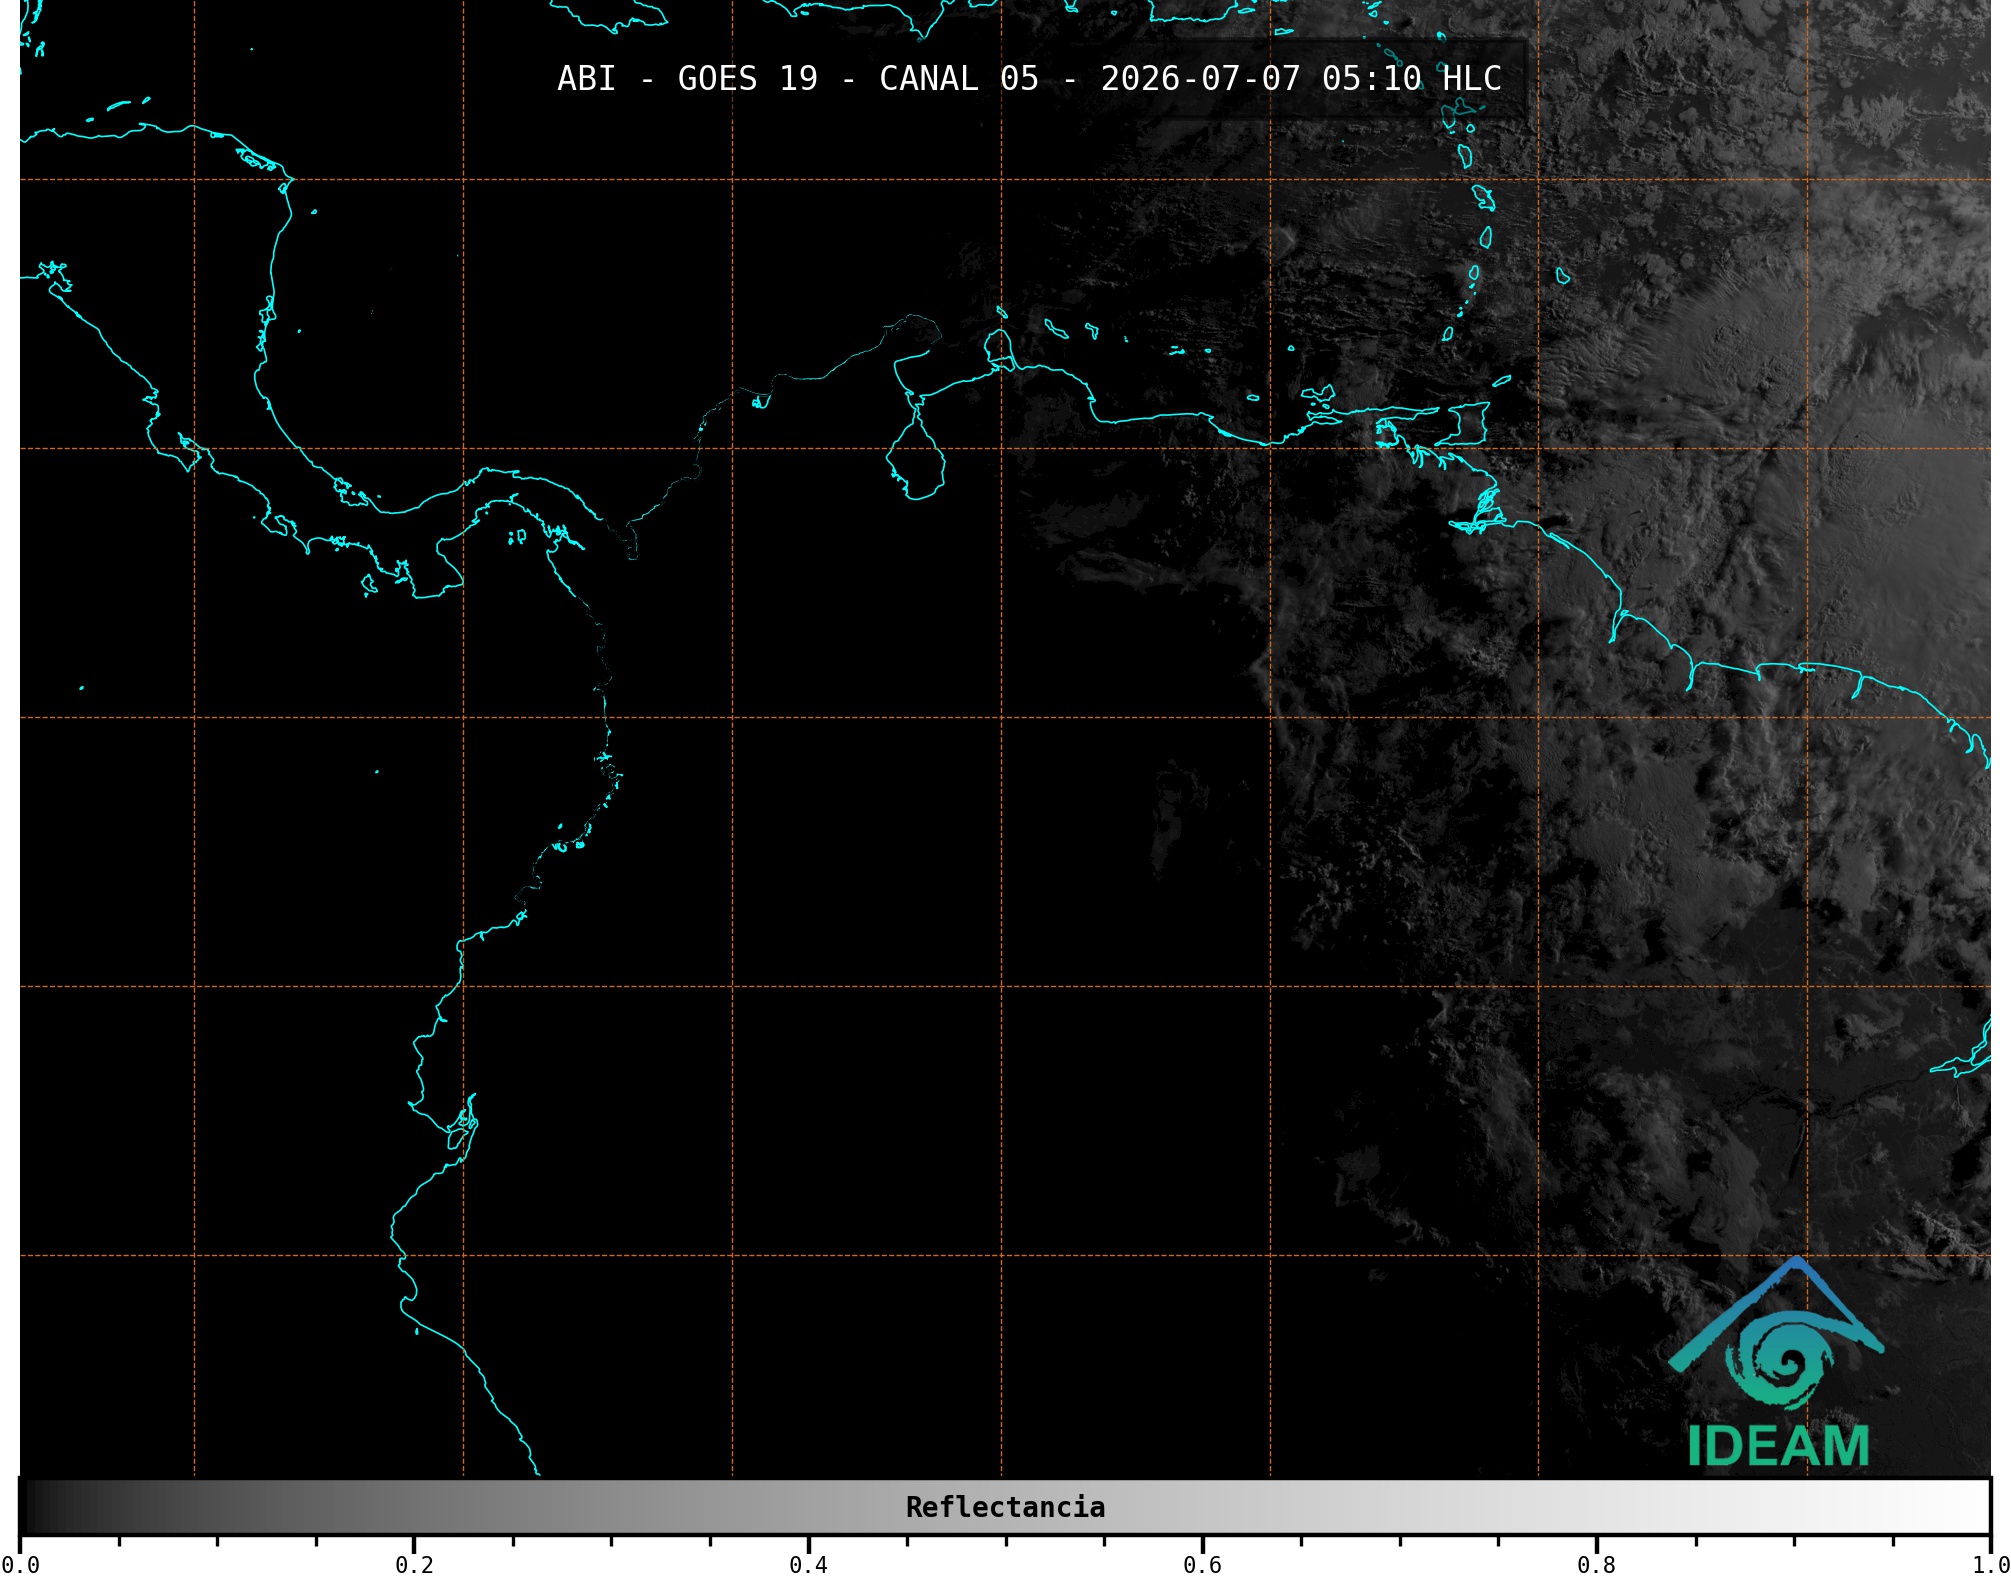This screenshot has width=2011, height=1577.
Task: Click the 0.2 tick label on the colorbar
Action: click(414, 1564)
